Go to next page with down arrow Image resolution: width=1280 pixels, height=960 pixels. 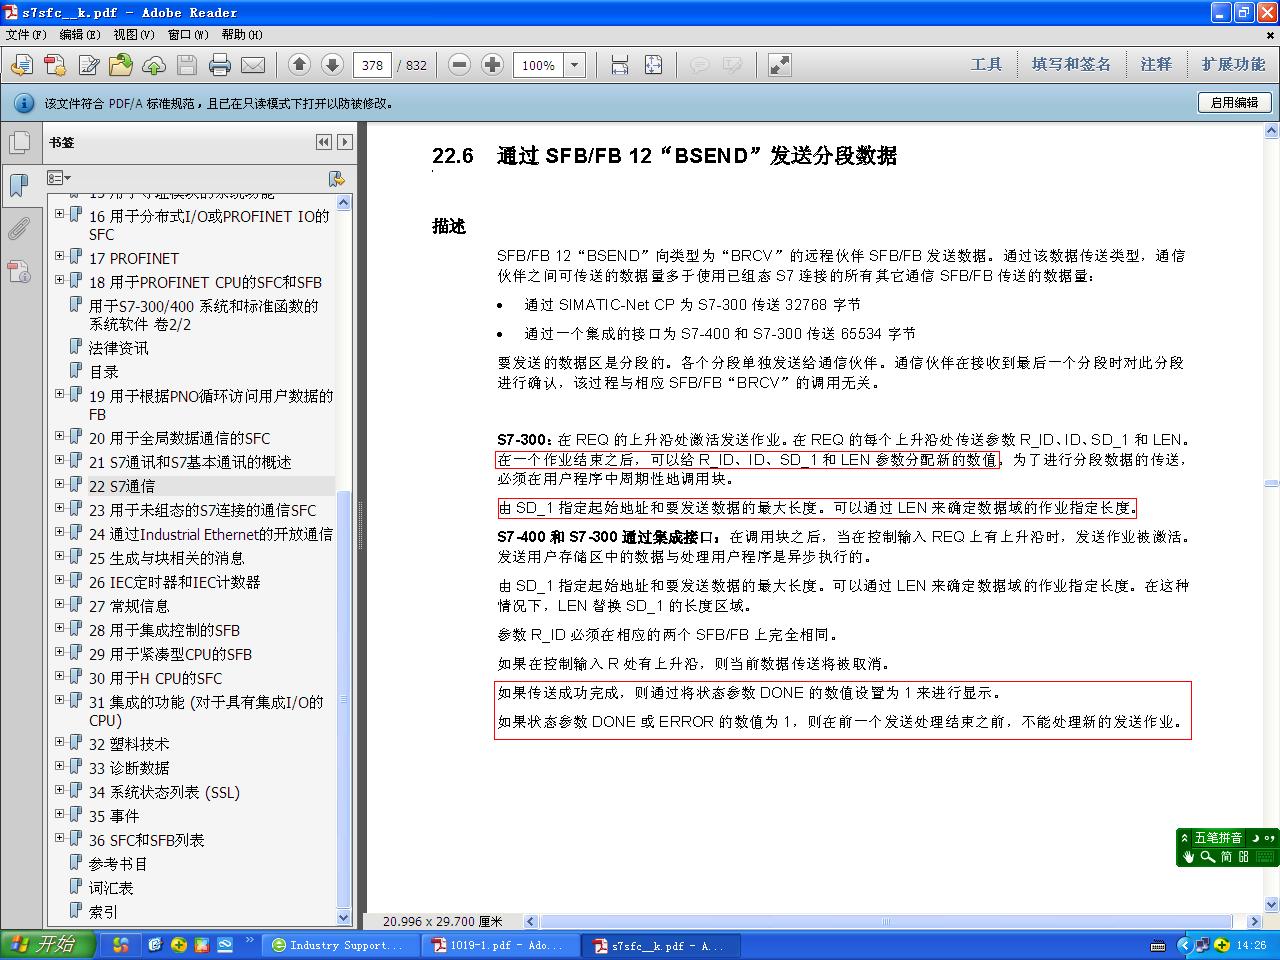[332, 65]
